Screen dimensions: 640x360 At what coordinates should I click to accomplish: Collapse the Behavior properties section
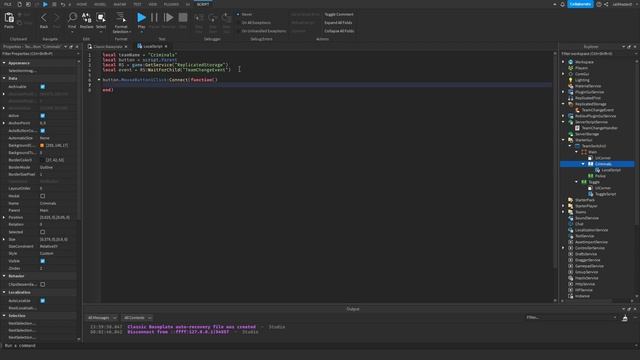(4, 276)
